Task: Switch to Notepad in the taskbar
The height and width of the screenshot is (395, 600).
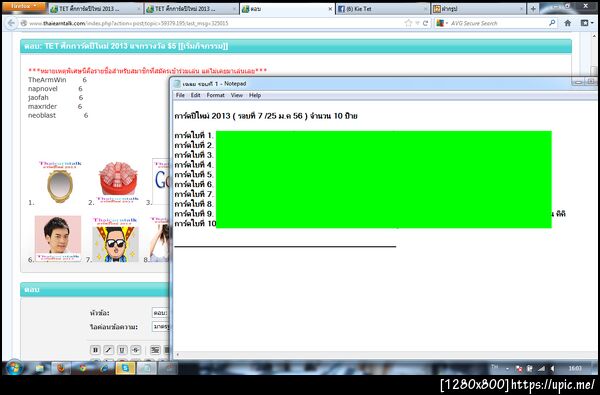Action: pos(147,368)
